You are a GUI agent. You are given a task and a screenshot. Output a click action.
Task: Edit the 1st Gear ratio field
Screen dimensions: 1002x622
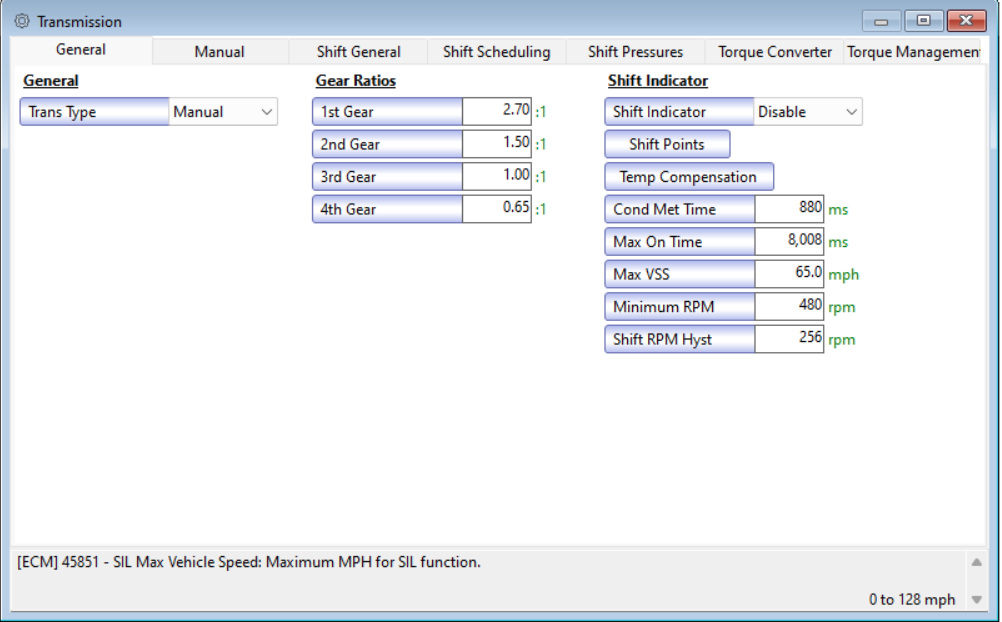497,112
